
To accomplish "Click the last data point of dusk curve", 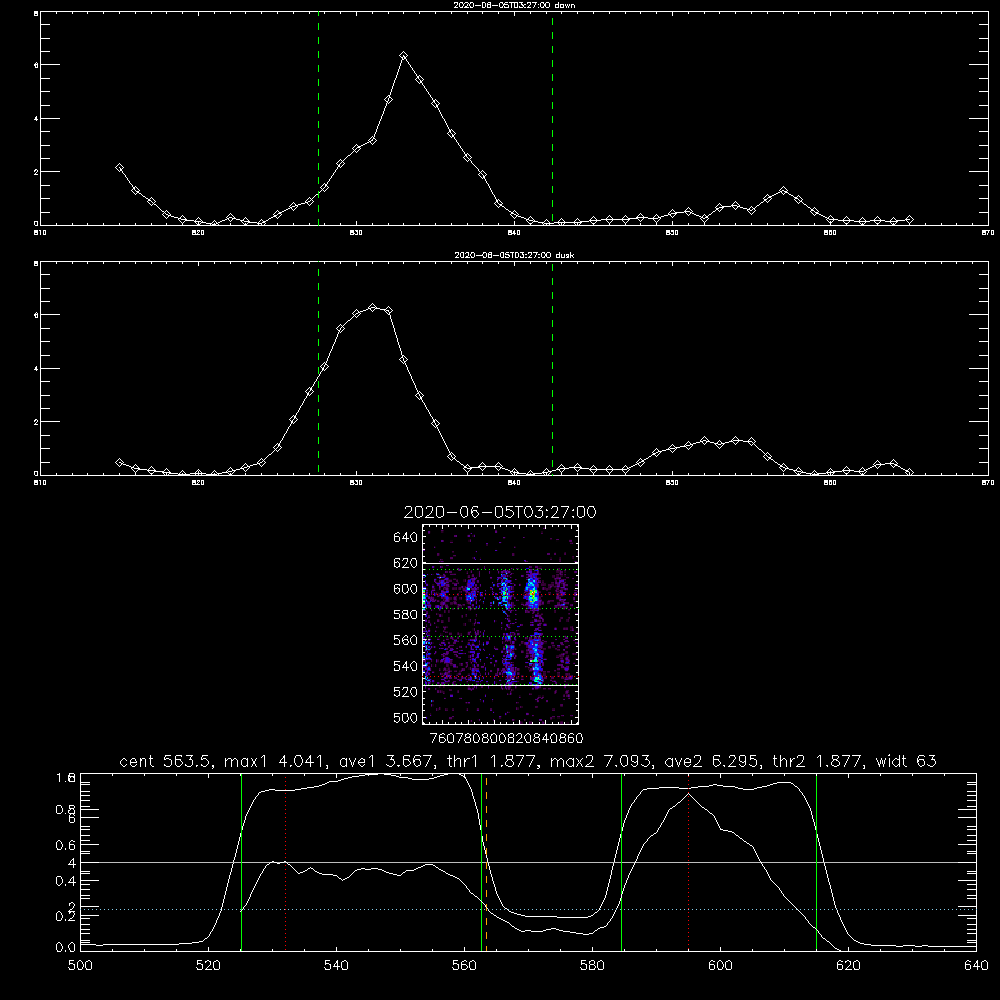I will [x=909, y=472].
